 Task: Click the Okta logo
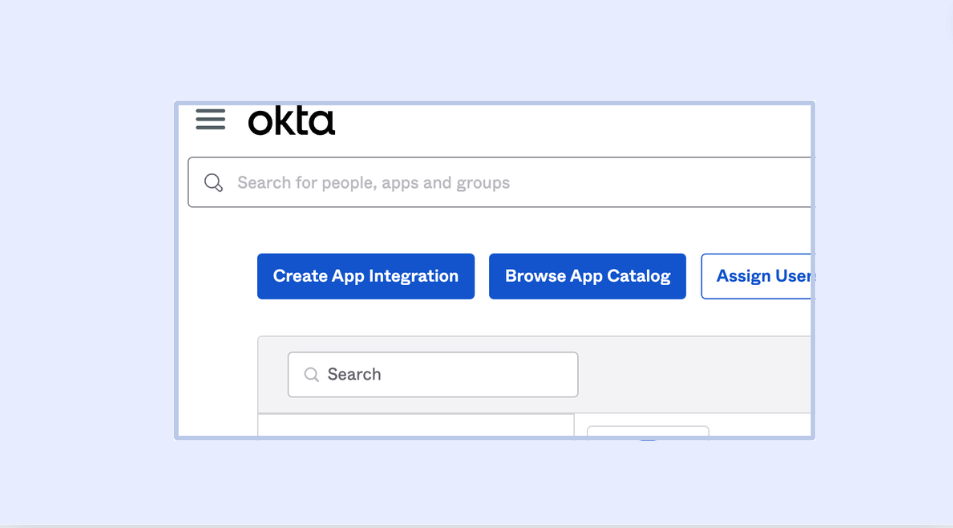[x=291, y=121]
